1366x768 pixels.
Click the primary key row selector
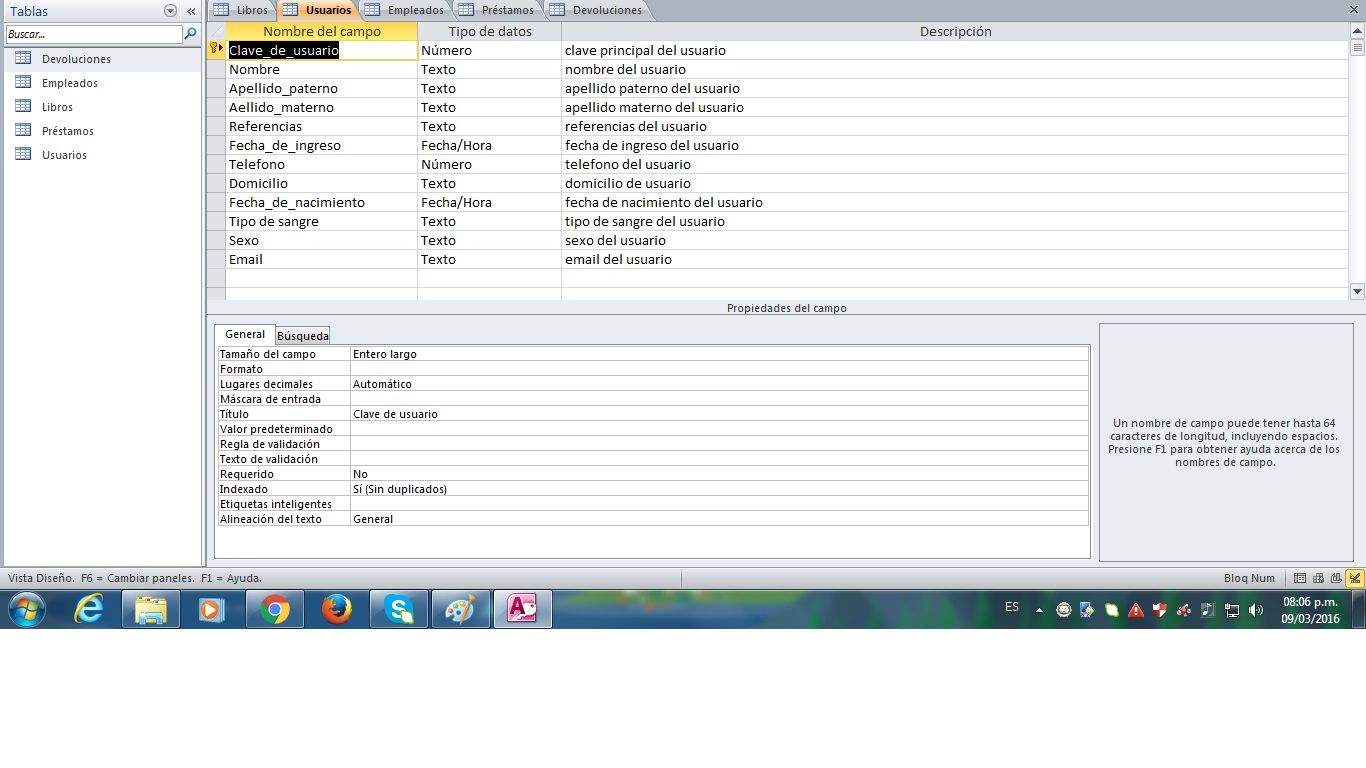click(215, 50)
